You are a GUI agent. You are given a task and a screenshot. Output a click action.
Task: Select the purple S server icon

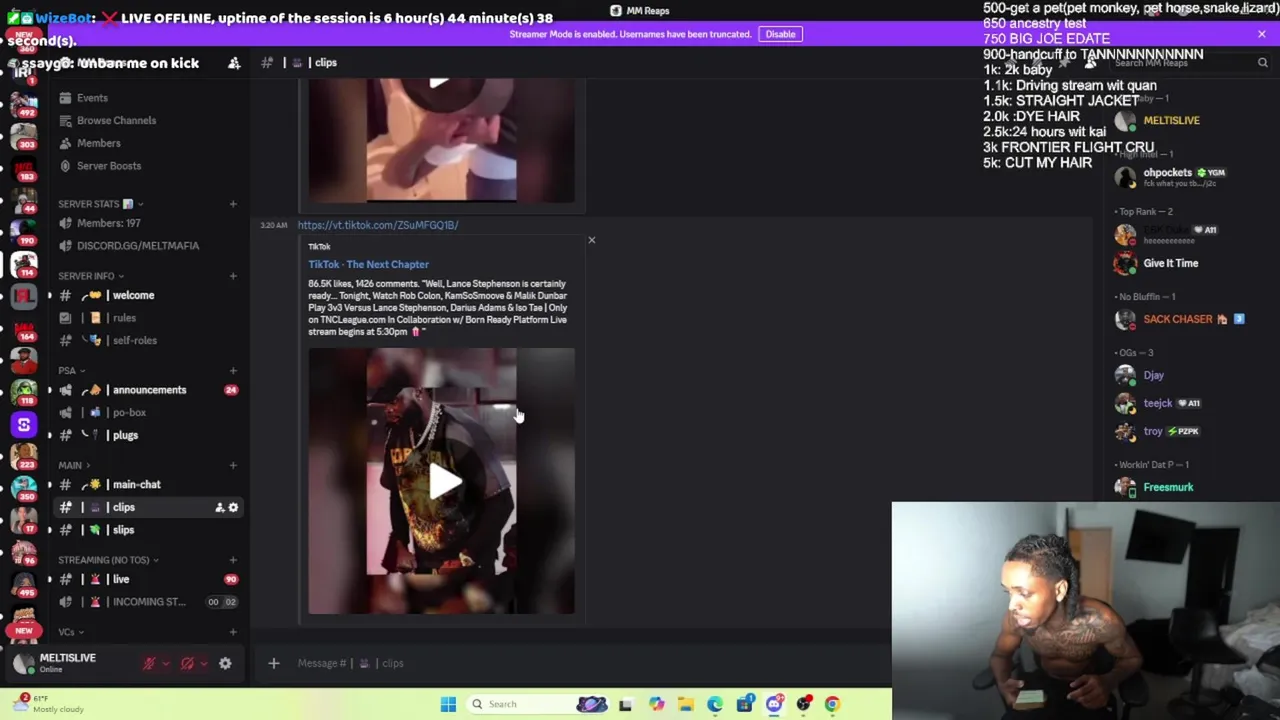[24, 425]
